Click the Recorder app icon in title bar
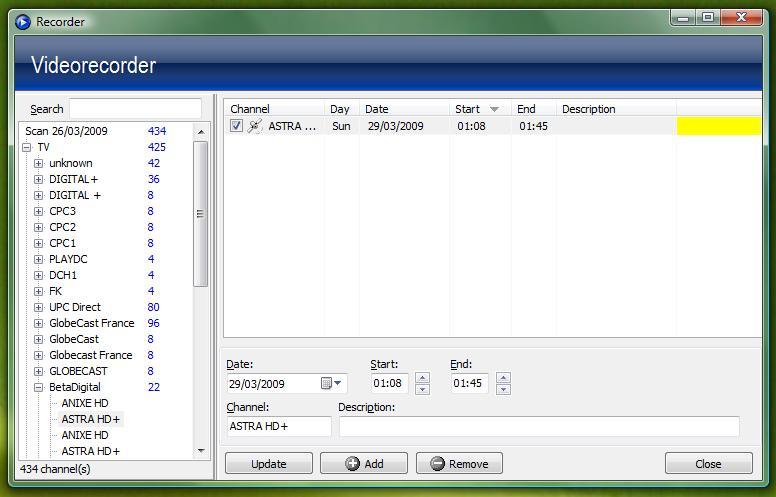The image size is (776, 497). [23, 22]
